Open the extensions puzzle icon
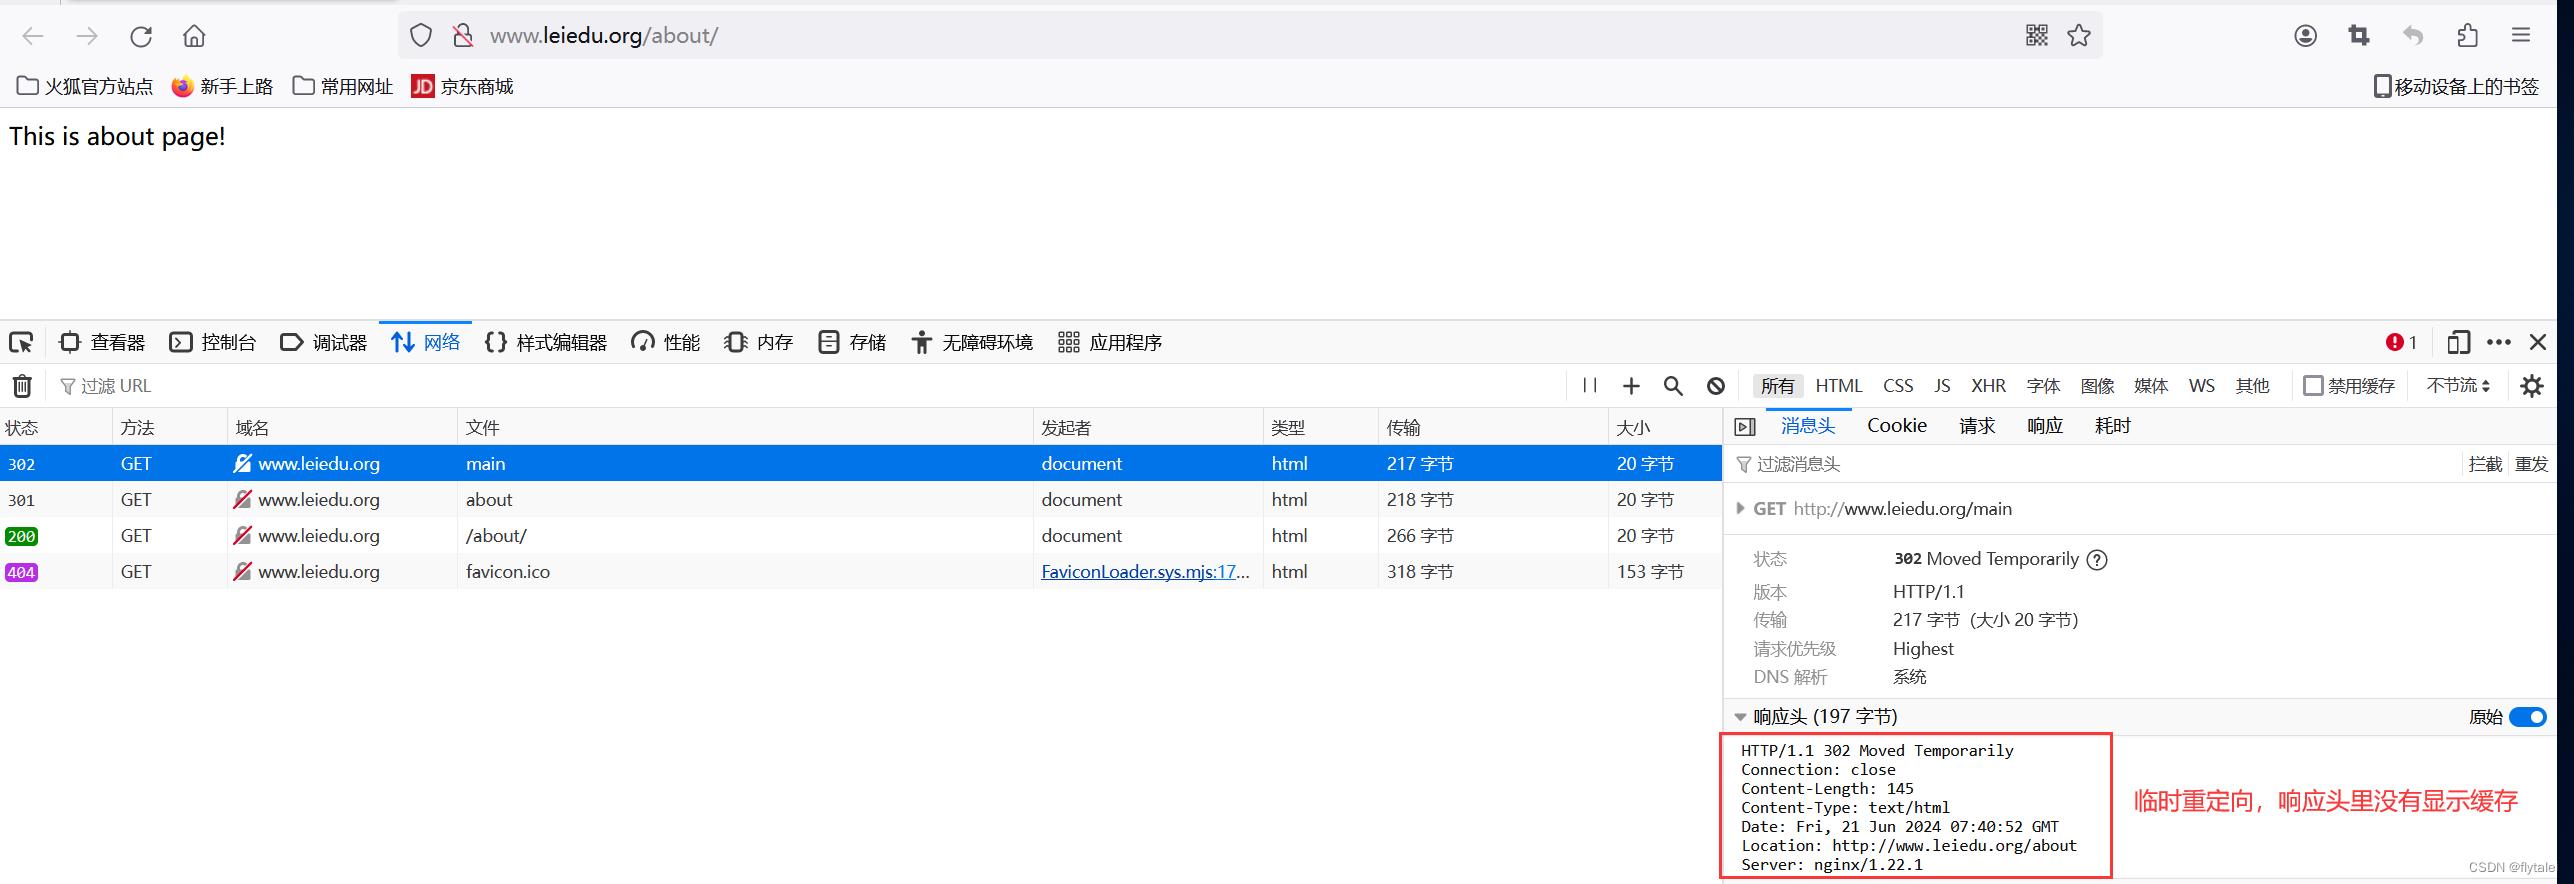This screenshot has width=2574, height=884. [2467, 36]
